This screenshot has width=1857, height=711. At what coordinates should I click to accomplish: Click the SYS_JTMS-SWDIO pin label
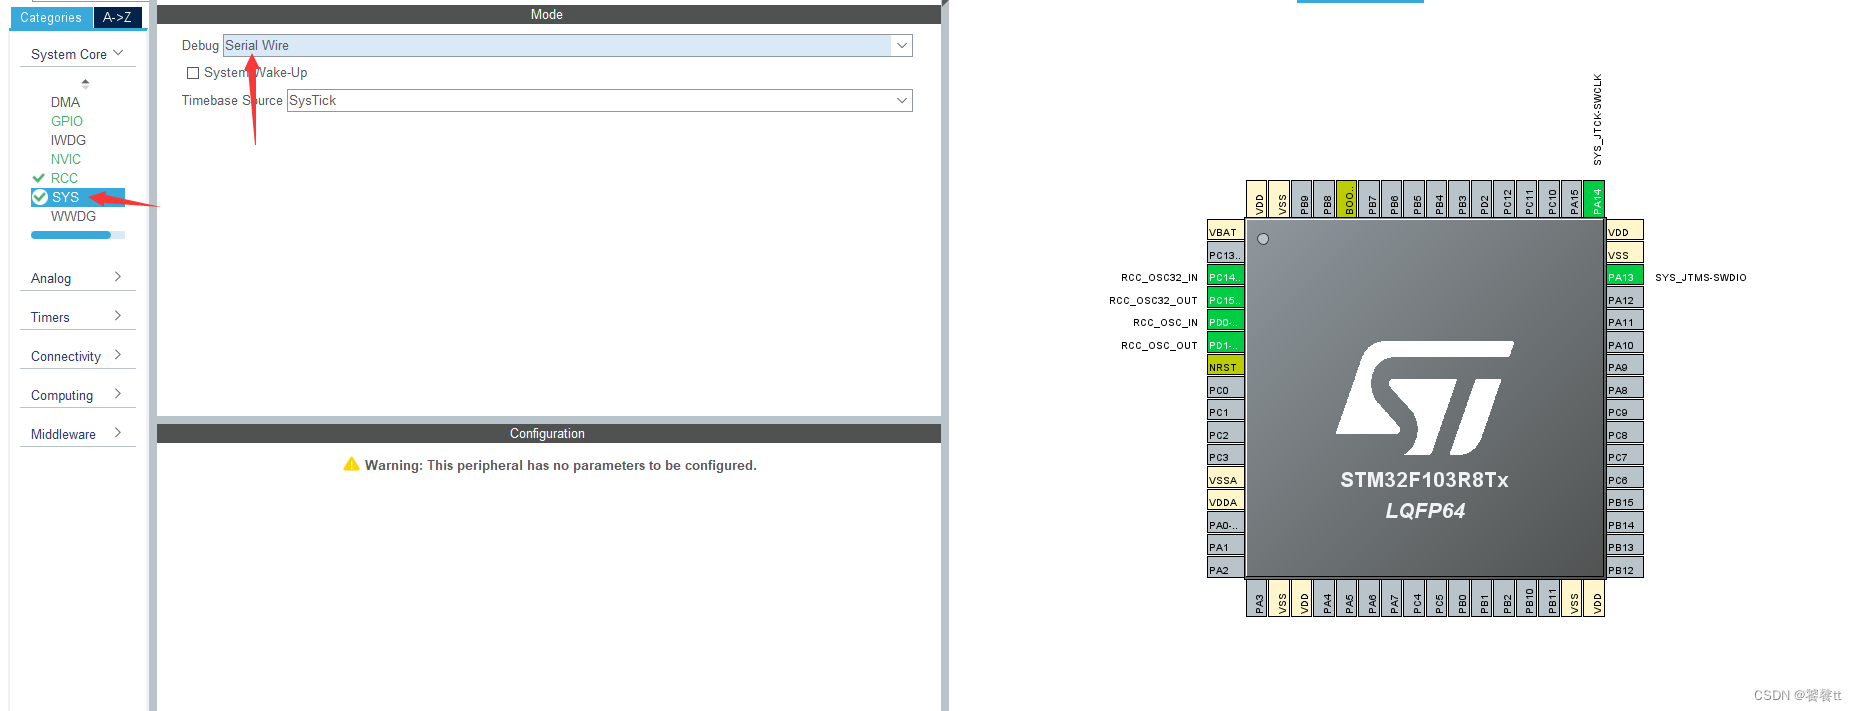1701,278
